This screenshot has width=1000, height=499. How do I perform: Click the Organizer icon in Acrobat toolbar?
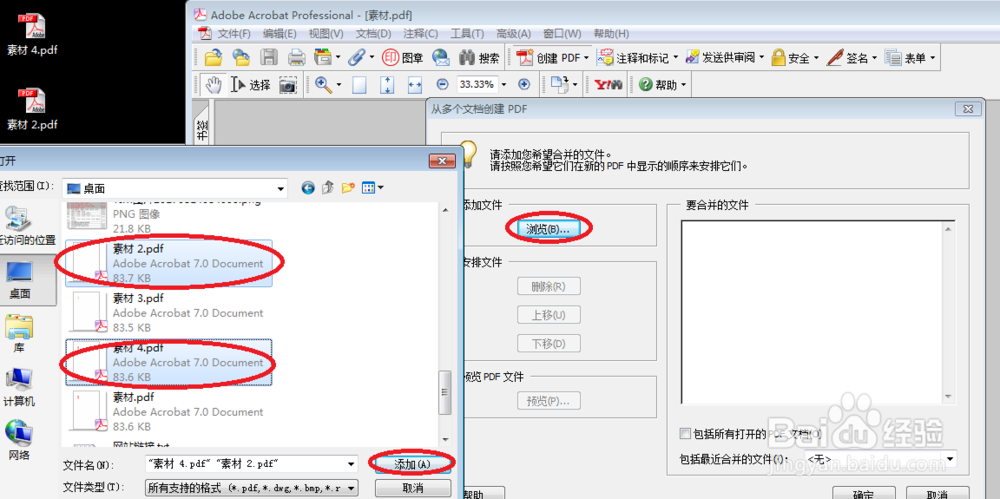click(324, 58)
